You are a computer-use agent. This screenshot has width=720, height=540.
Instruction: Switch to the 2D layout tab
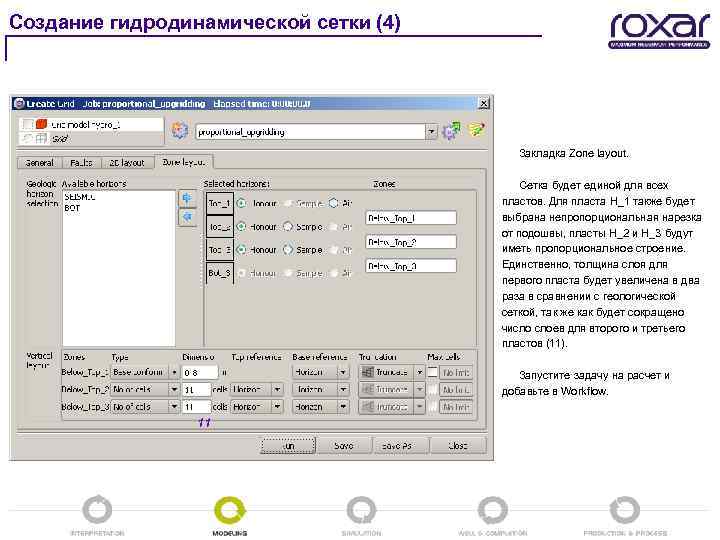(127, 163)
